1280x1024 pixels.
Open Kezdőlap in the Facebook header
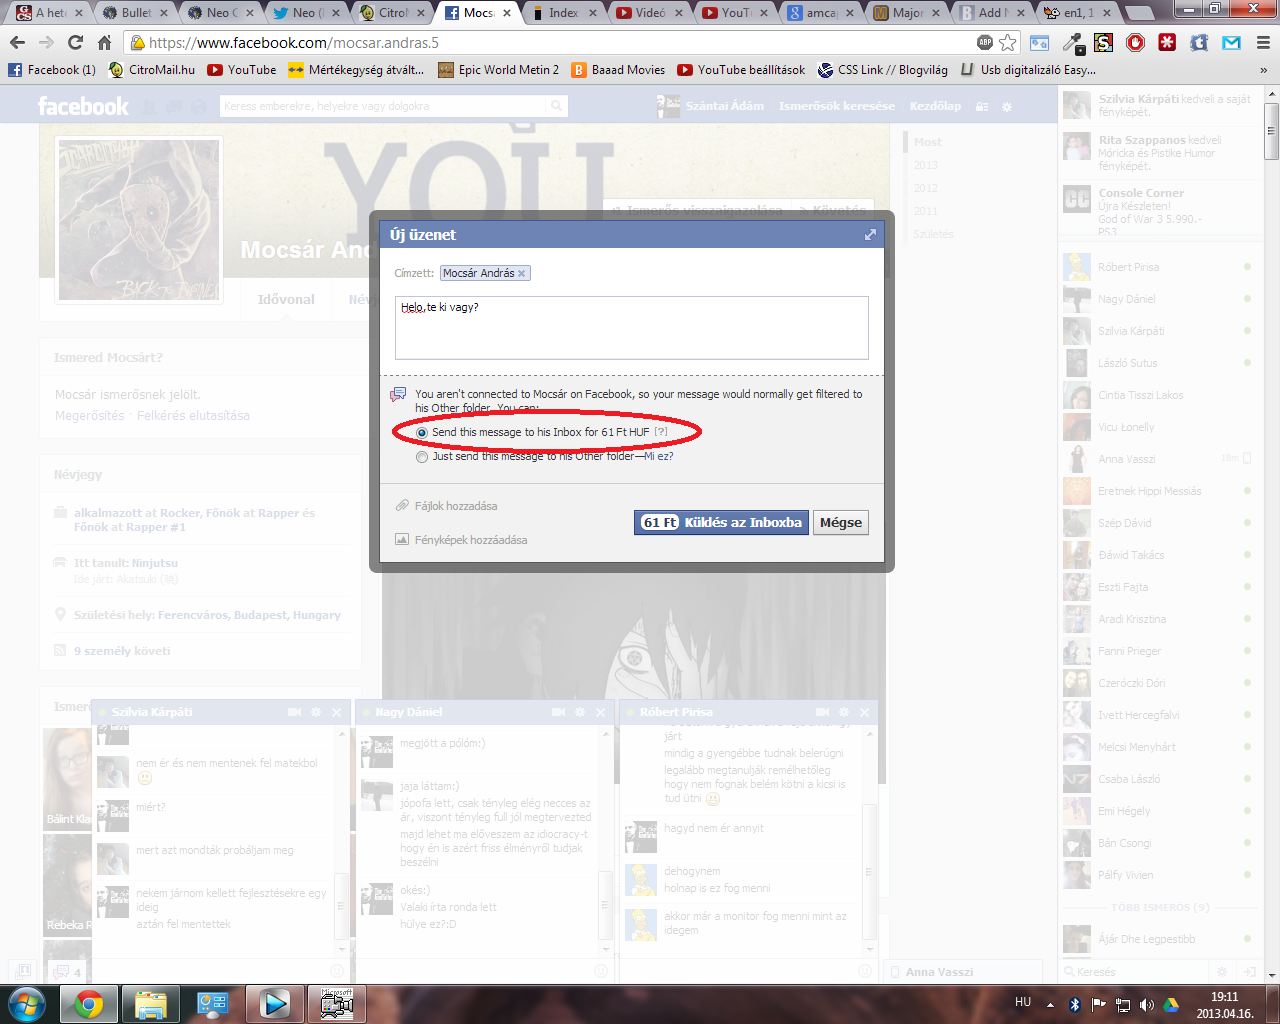[x=935, y=106]
